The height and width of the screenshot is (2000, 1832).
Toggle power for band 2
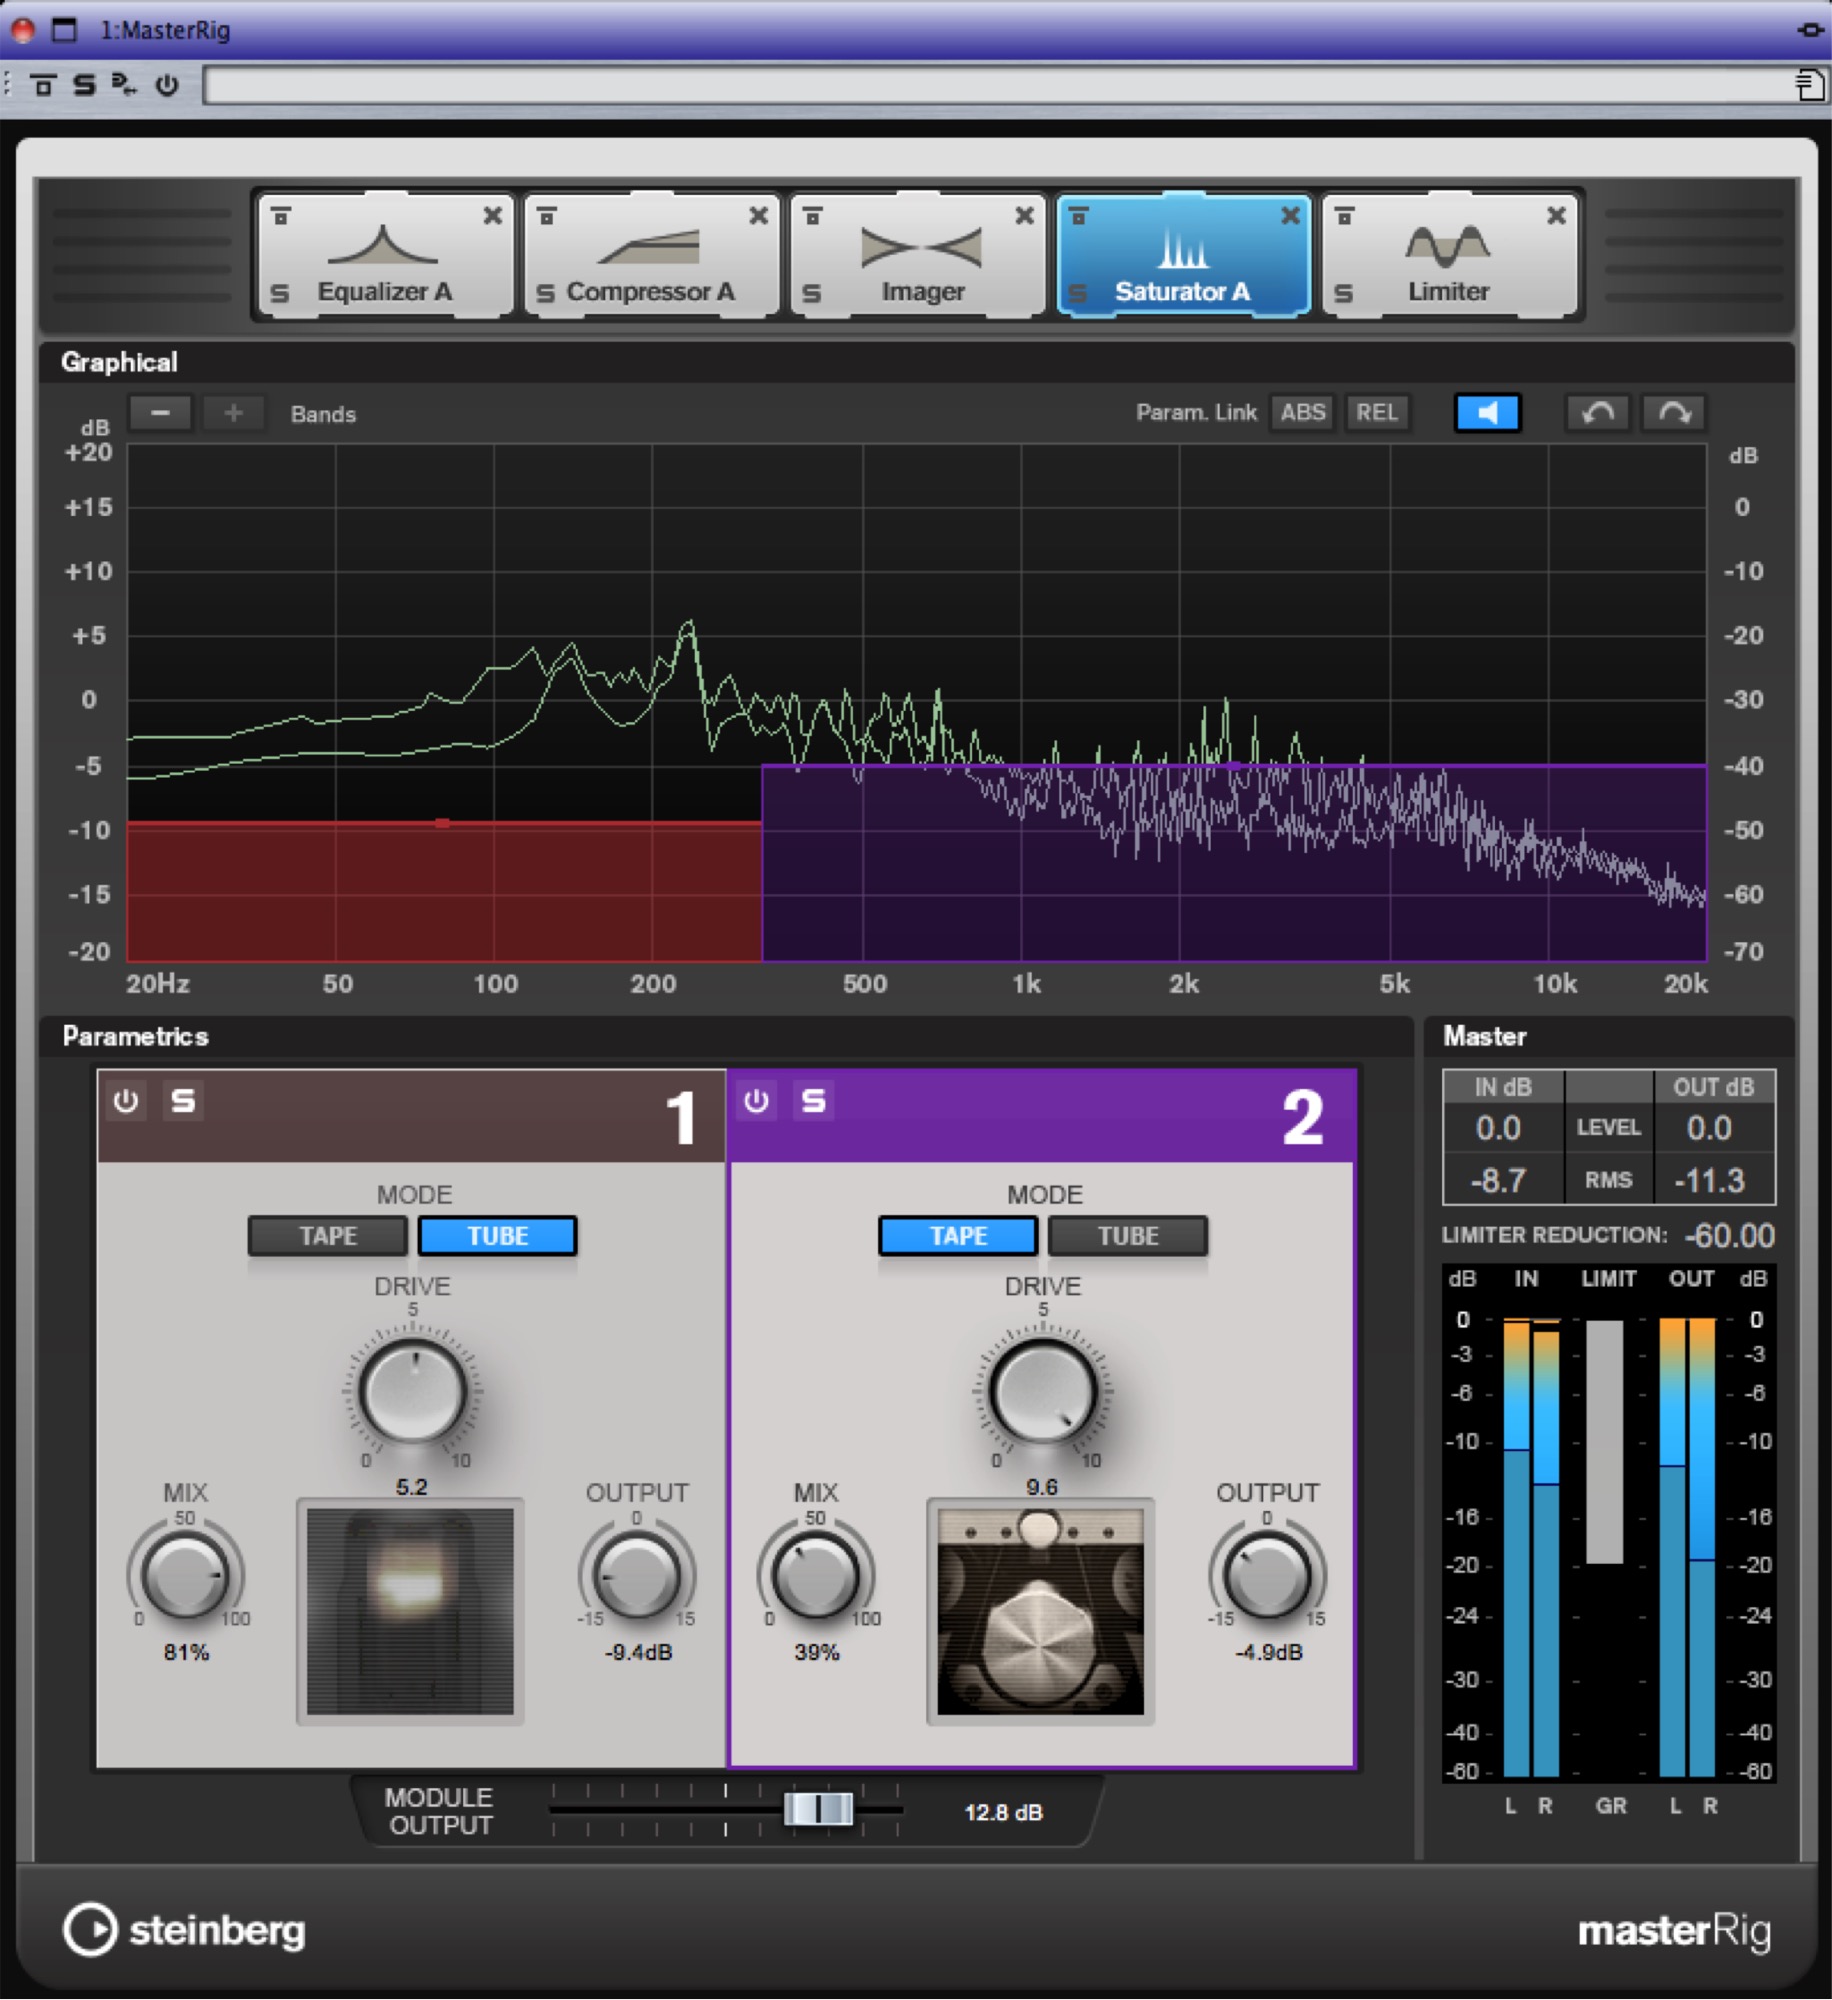[756, 1101]
